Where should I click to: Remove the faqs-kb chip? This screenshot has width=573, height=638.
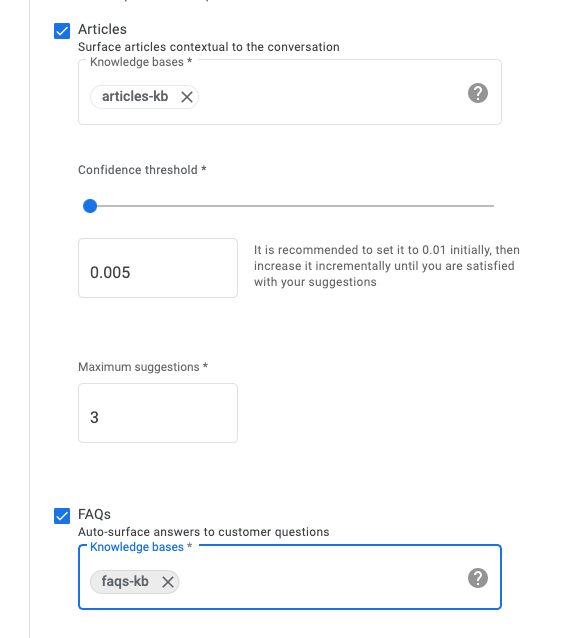(168, 582)
